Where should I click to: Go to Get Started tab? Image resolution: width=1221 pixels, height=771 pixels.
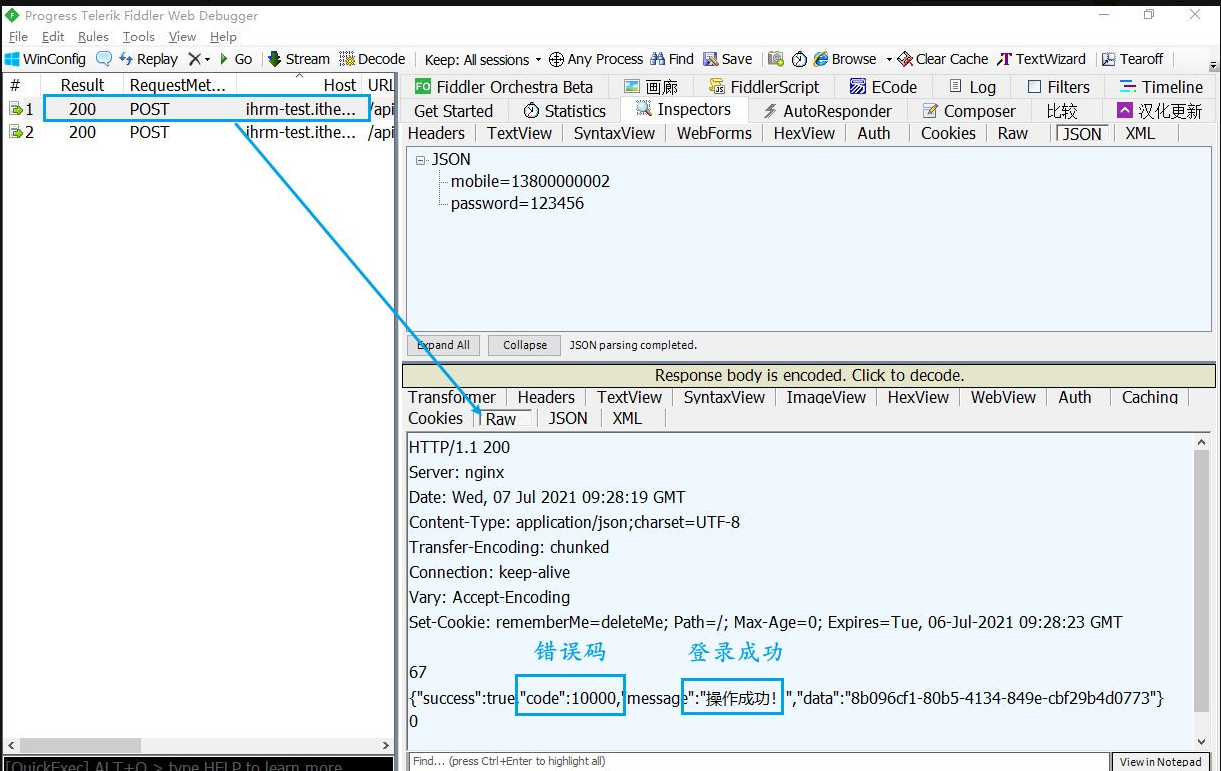[453, 111]
